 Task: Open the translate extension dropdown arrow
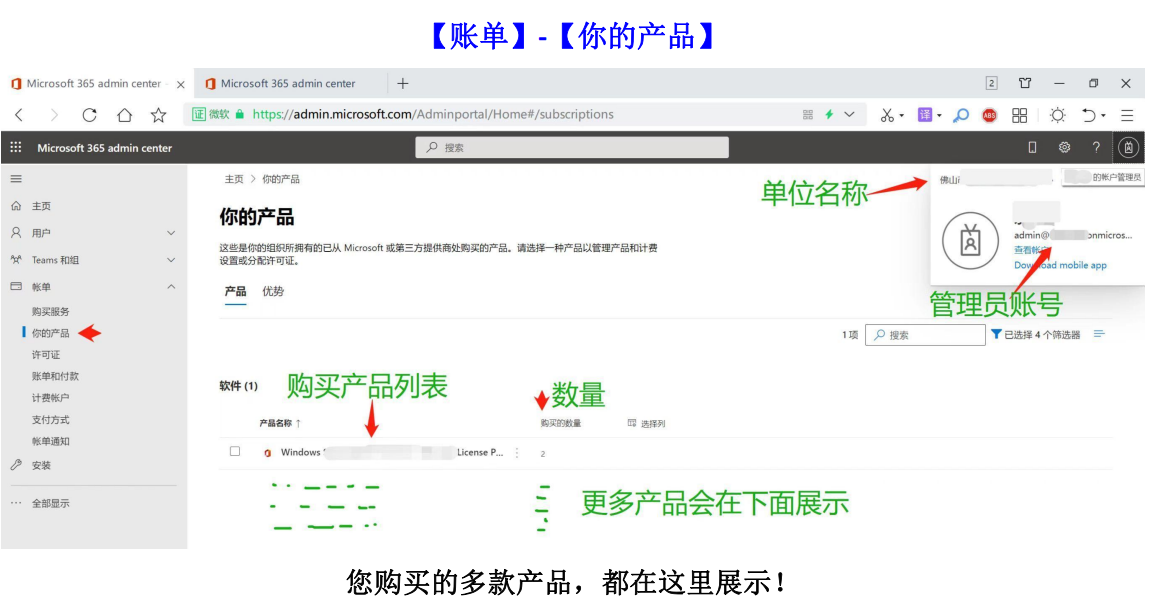point(939,116)
